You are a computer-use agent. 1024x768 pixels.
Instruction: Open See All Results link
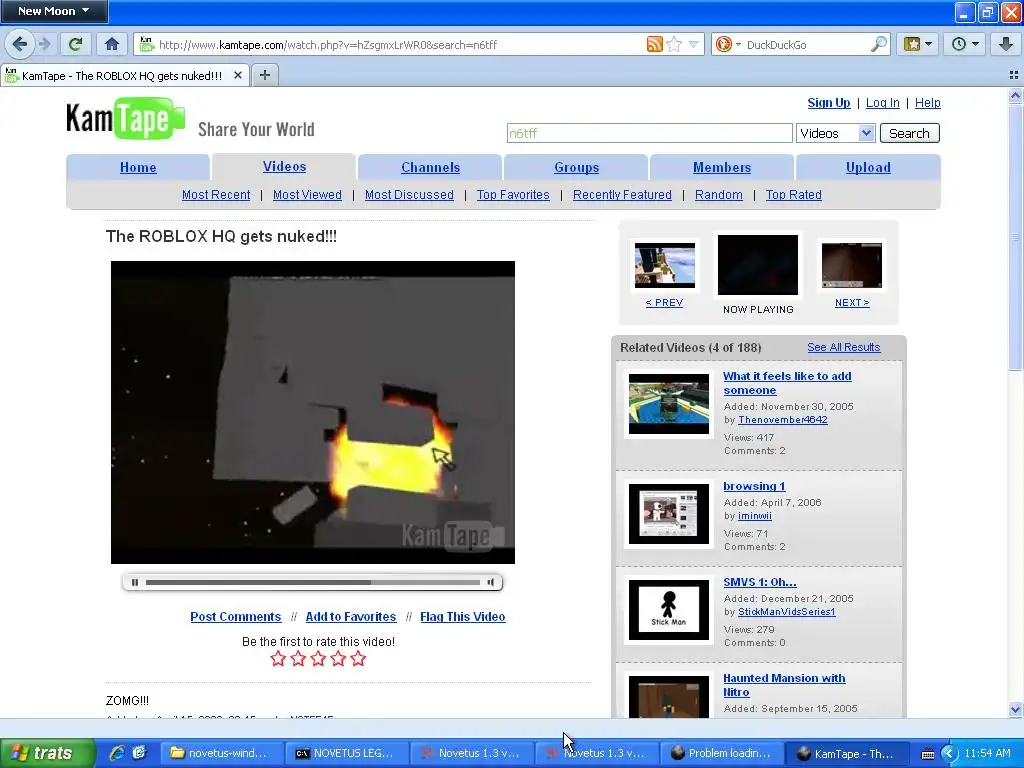click(844, 347)
